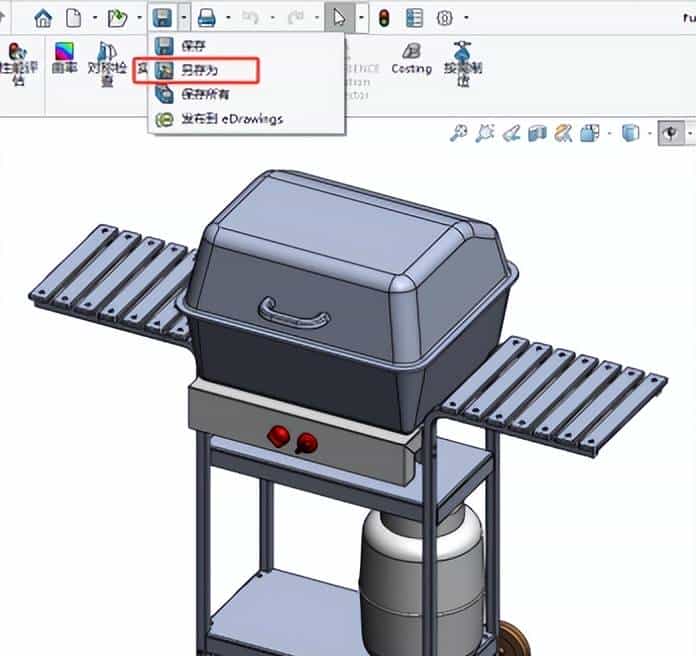696x656 pixels.
Task: Click the Previous View icon
Action: [511, 133]
